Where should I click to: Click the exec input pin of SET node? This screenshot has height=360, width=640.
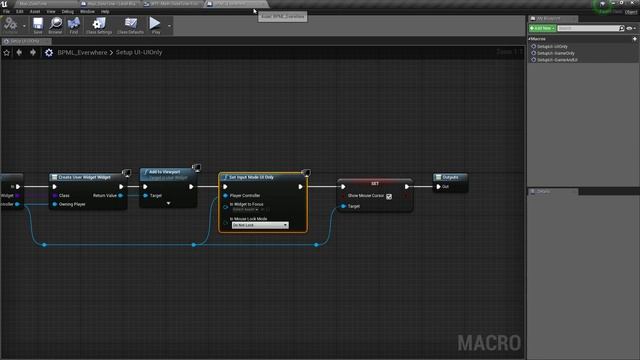343,187
